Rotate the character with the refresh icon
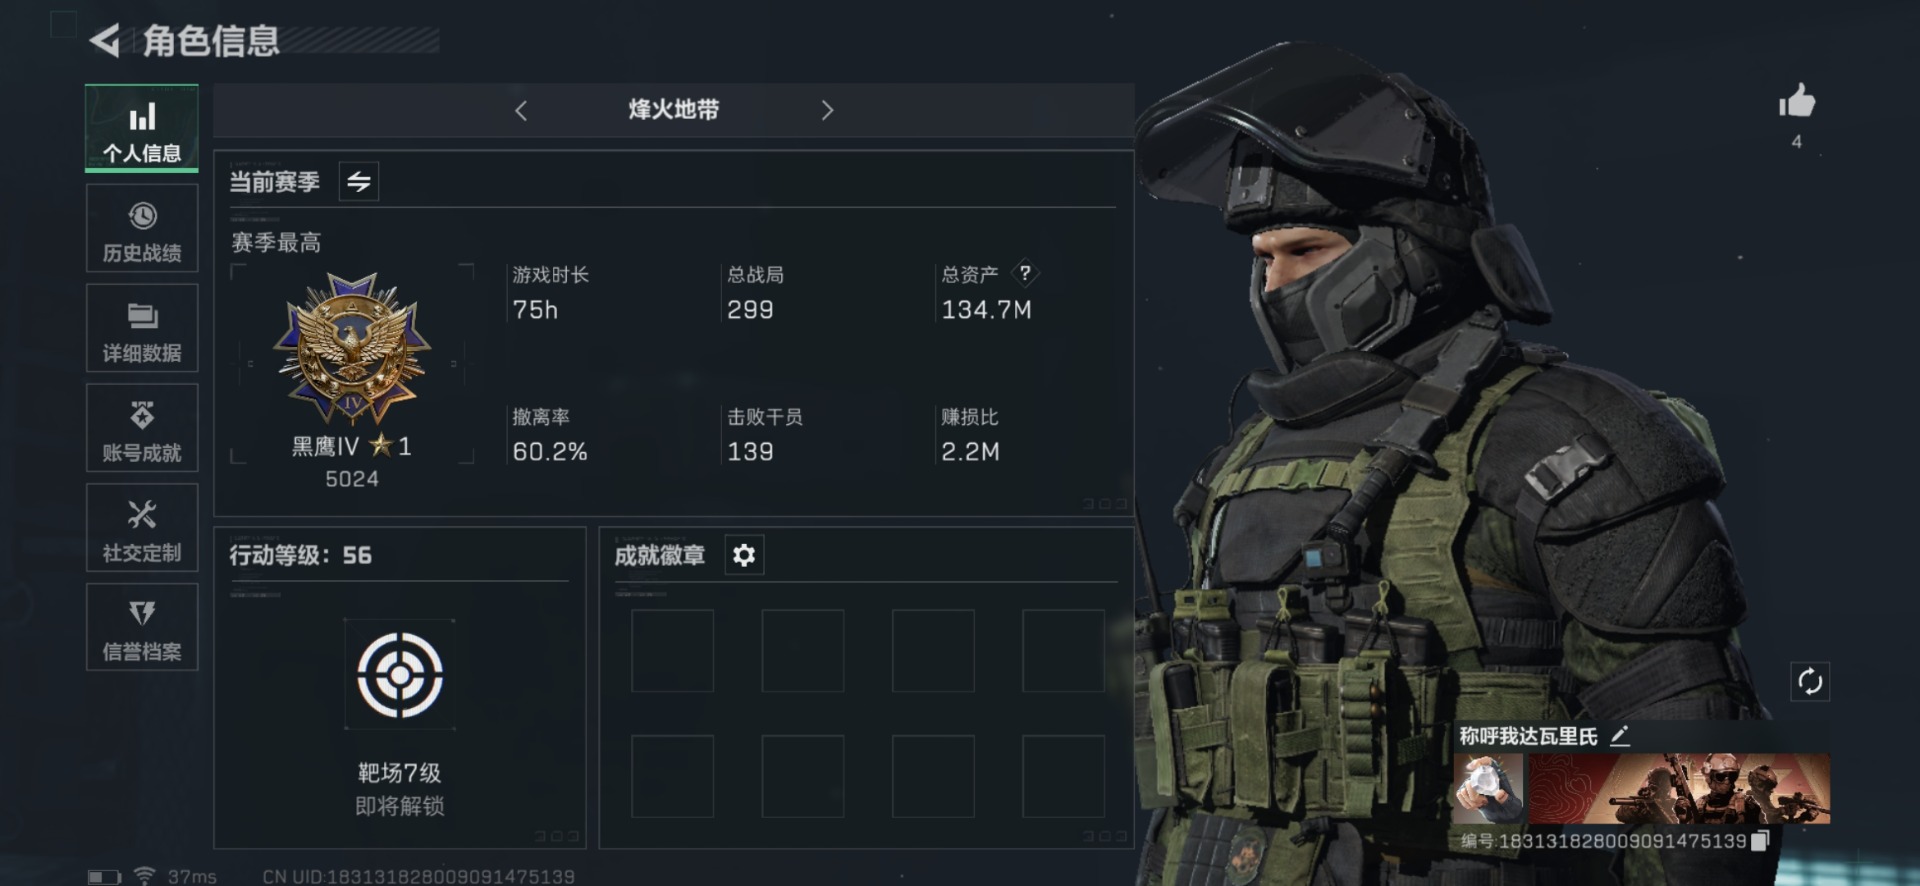The image size is (1920, 886). pyautogui.click(x=1809, y=682)
